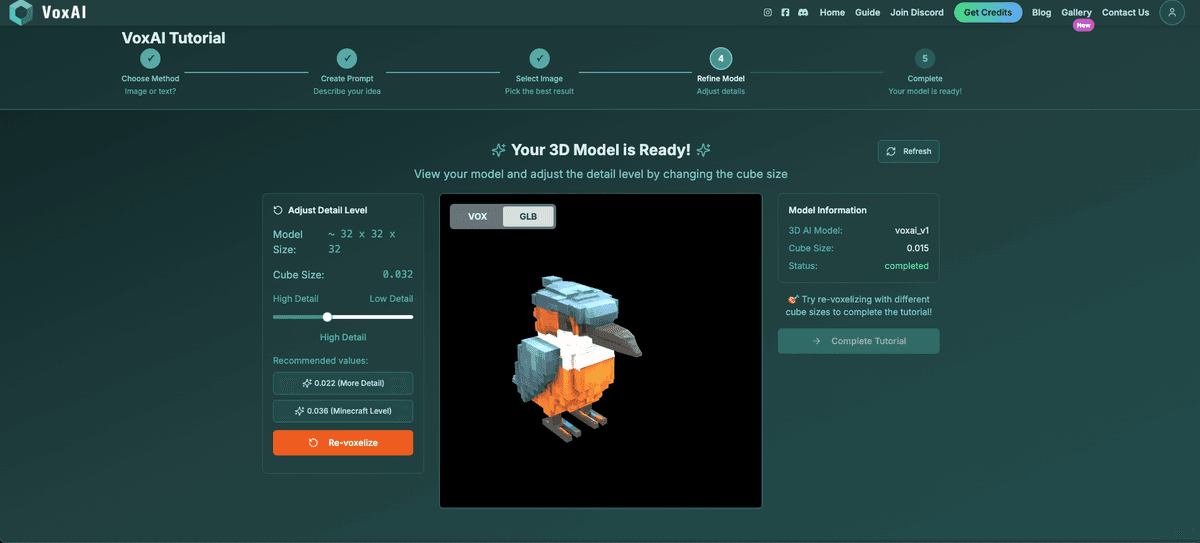Screen dimensions: 1200x543
Task: Click the Select Image checkmark step
Action: 539,59
